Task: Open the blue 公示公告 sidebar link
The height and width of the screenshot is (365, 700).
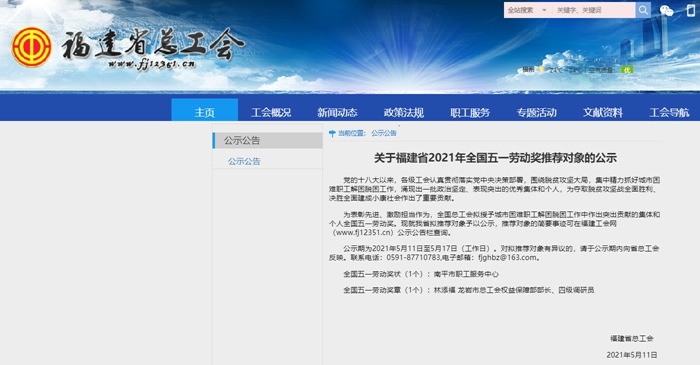Action: pos(244,162)
